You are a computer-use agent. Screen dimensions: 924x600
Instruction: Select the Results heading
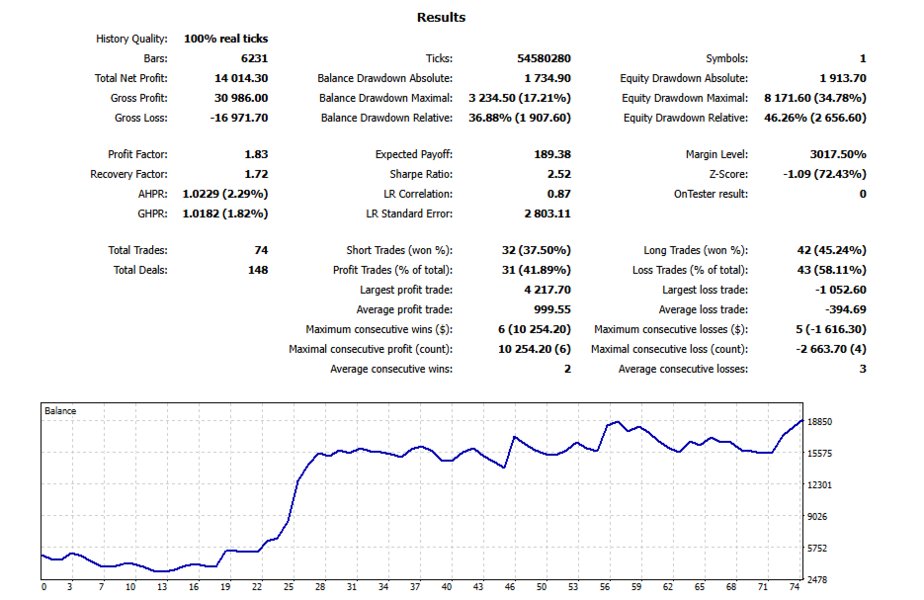pos(441,17)
